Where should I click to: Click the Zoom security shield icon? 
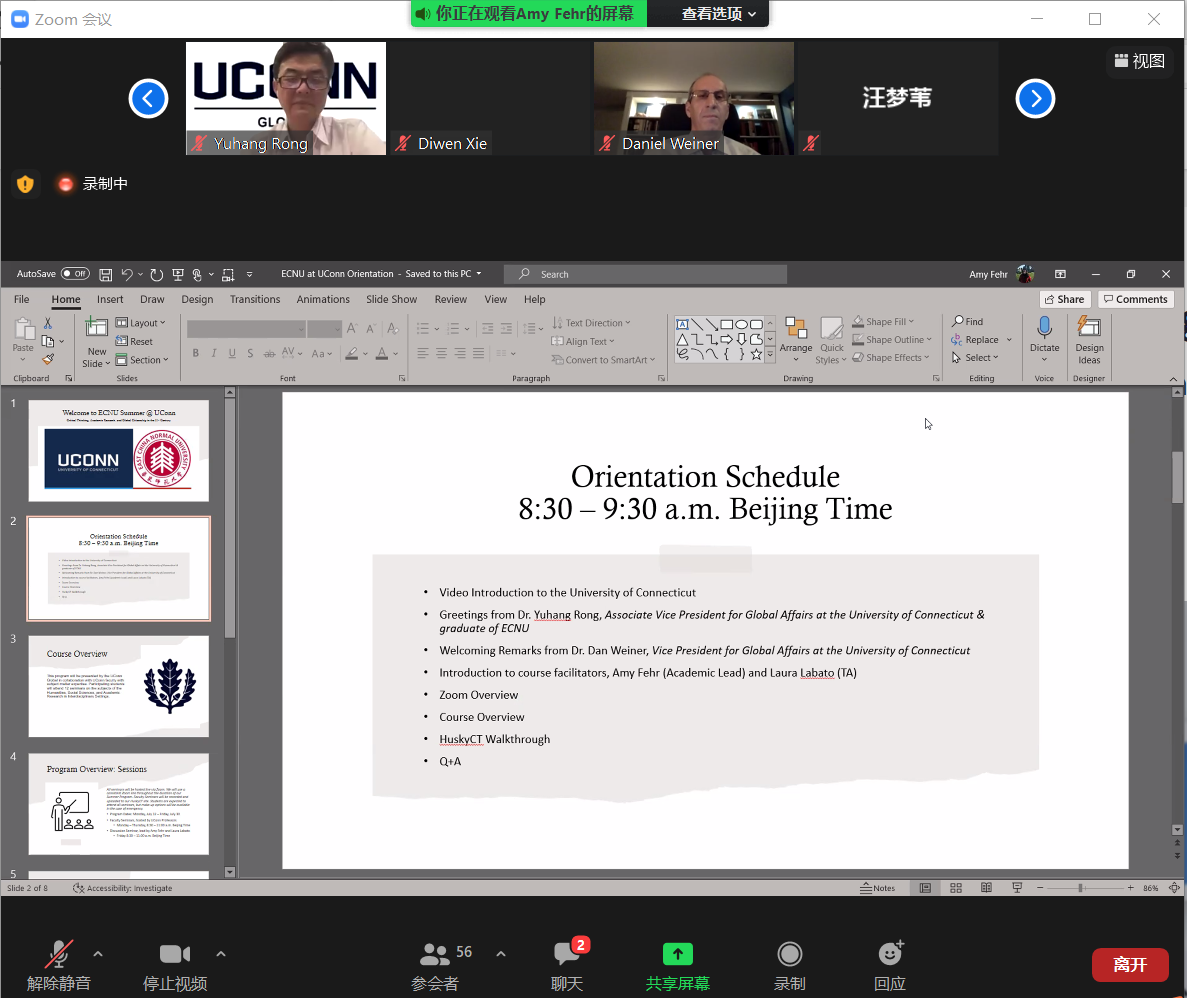coord(25,184)
